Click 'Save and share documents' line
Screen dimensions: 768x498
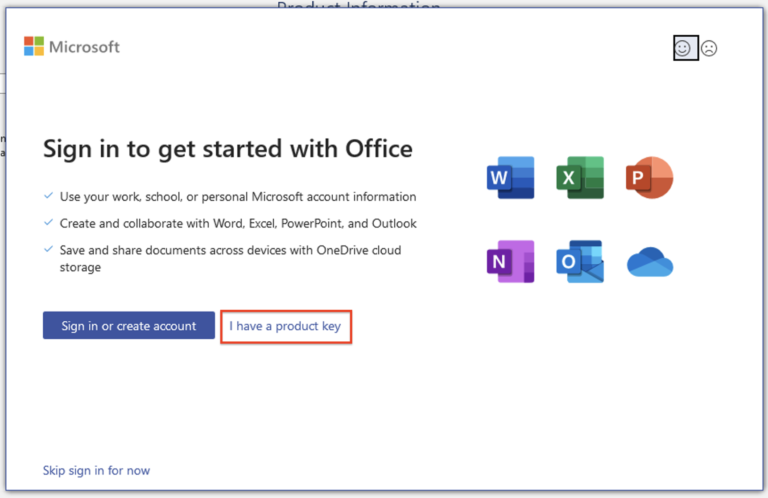[x=230, y=259]
